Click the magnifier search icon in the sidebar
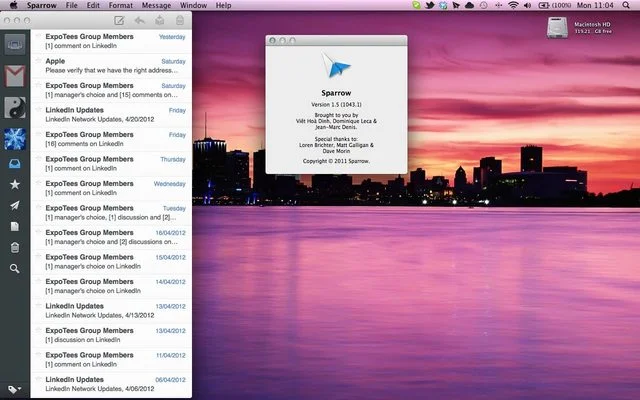This screenshot has width=640, height=400. pos(15,269)
